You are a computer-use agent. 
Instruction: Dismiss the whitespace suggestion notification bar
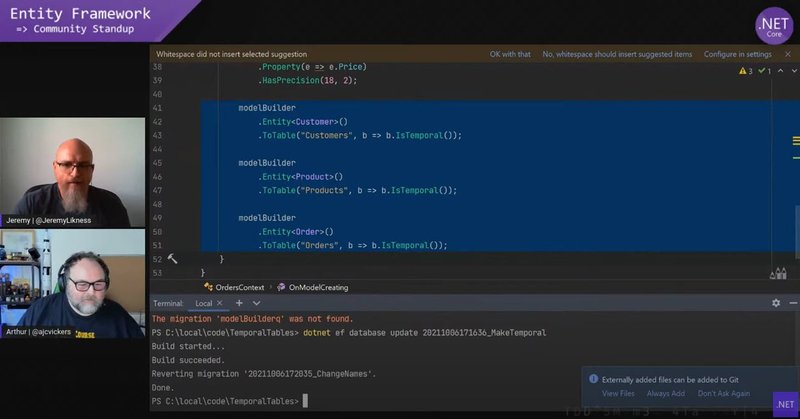[788, 54]
